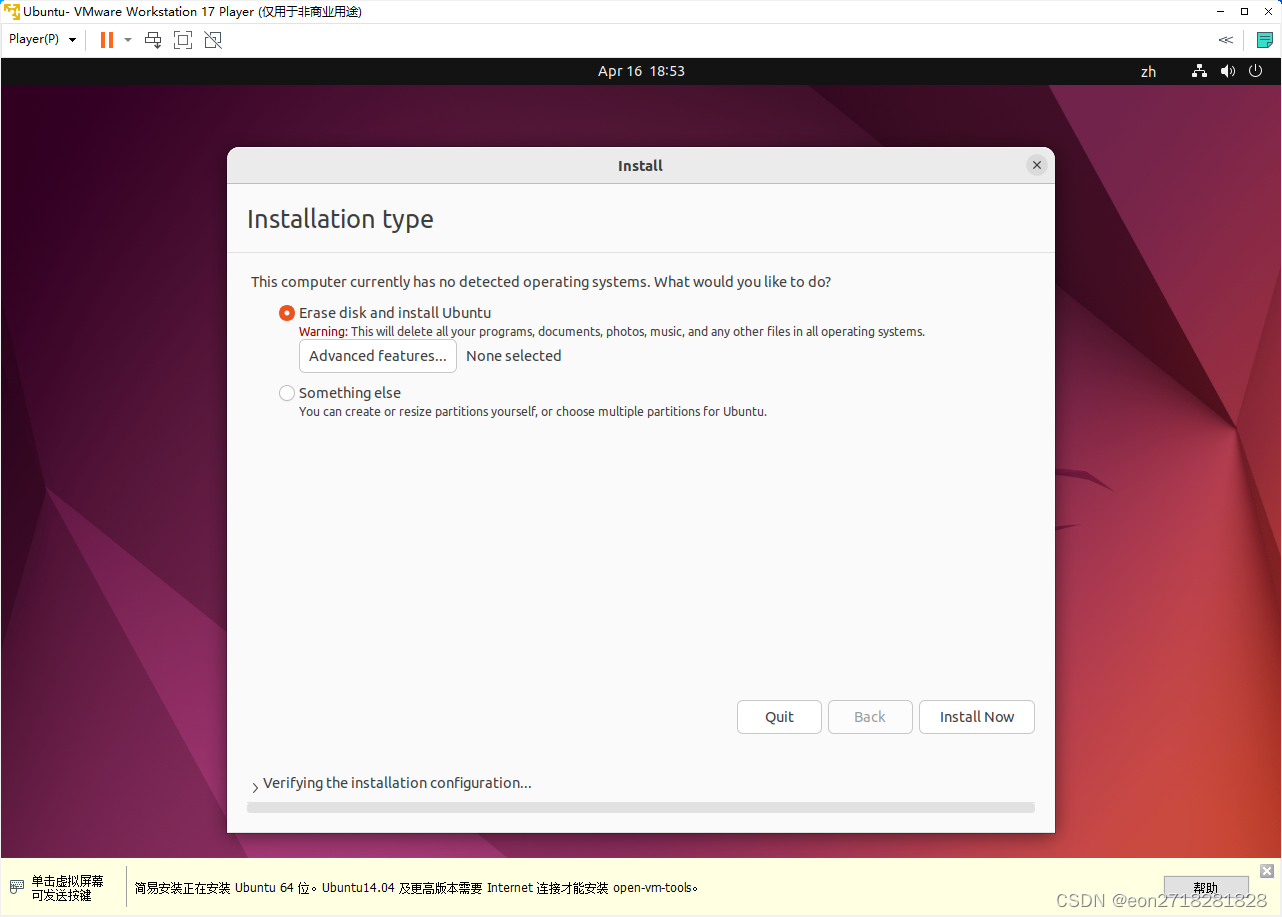Click the Installation type heading
The width and height of the screenshot is (1282, 917).
tap(340, 219)
